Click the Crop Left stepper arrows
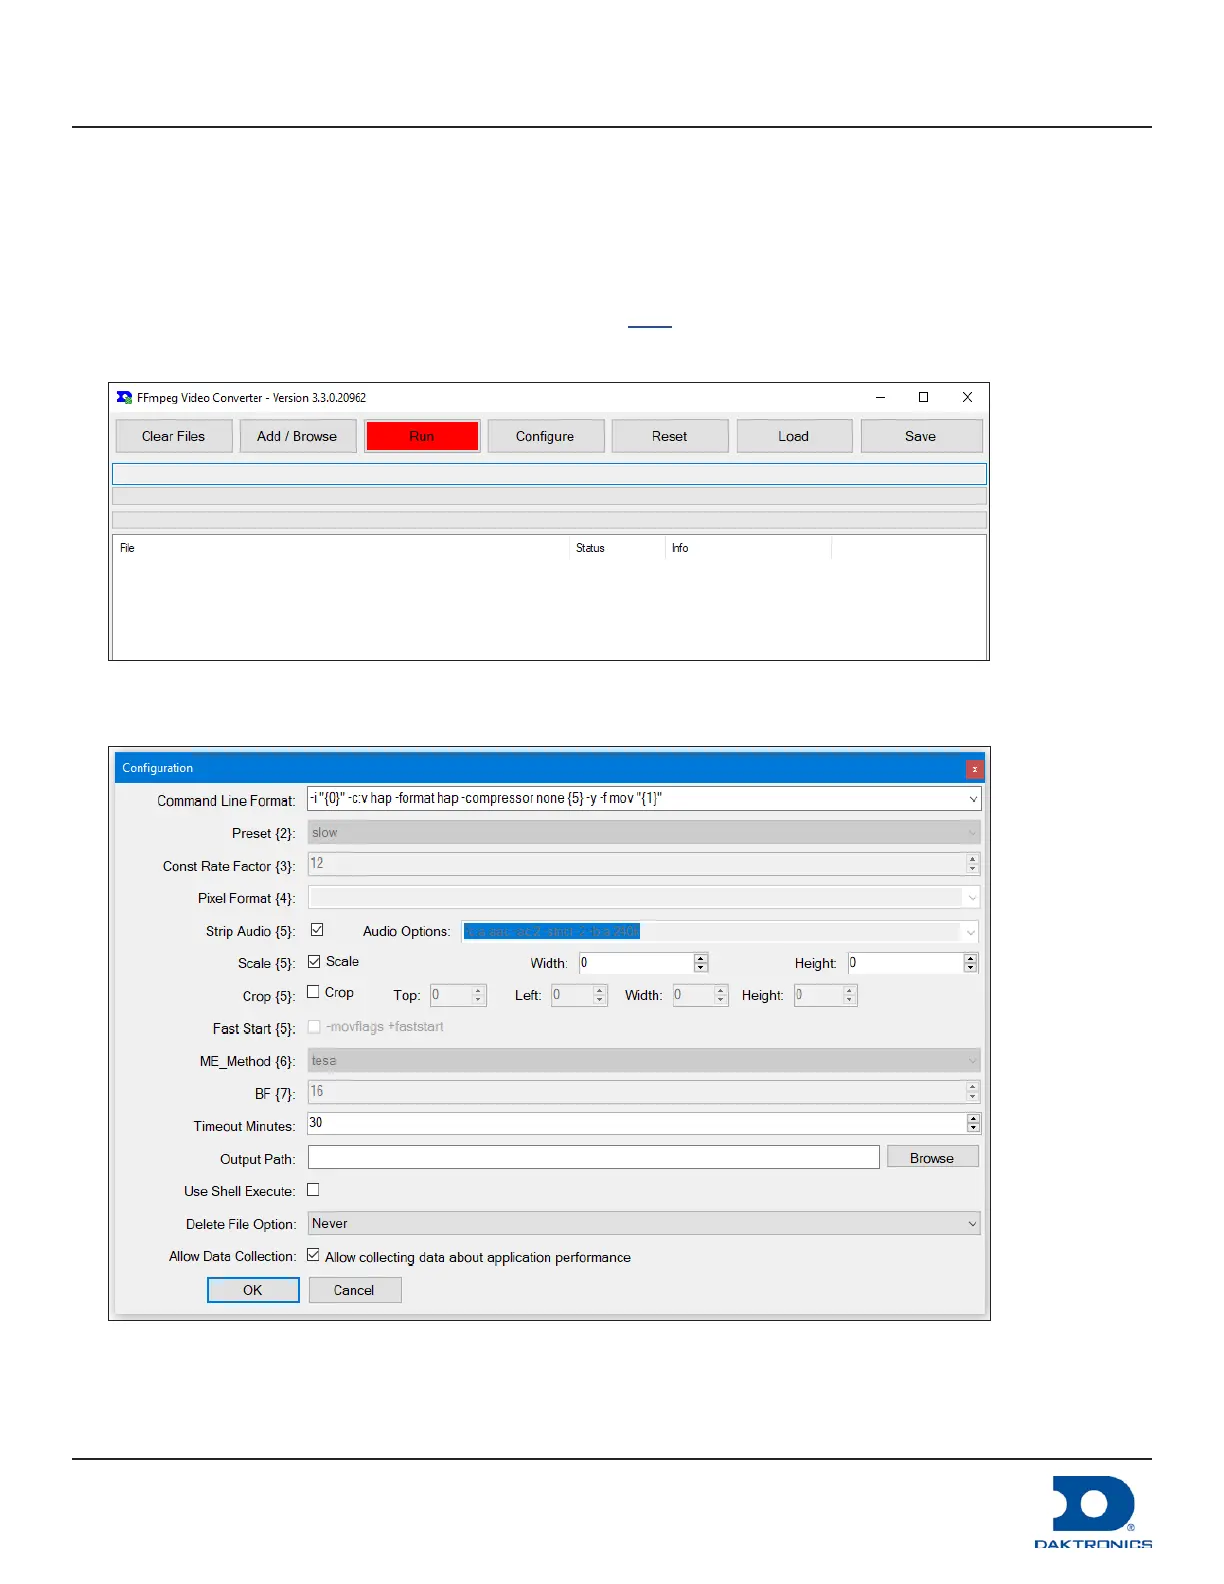 600,995
